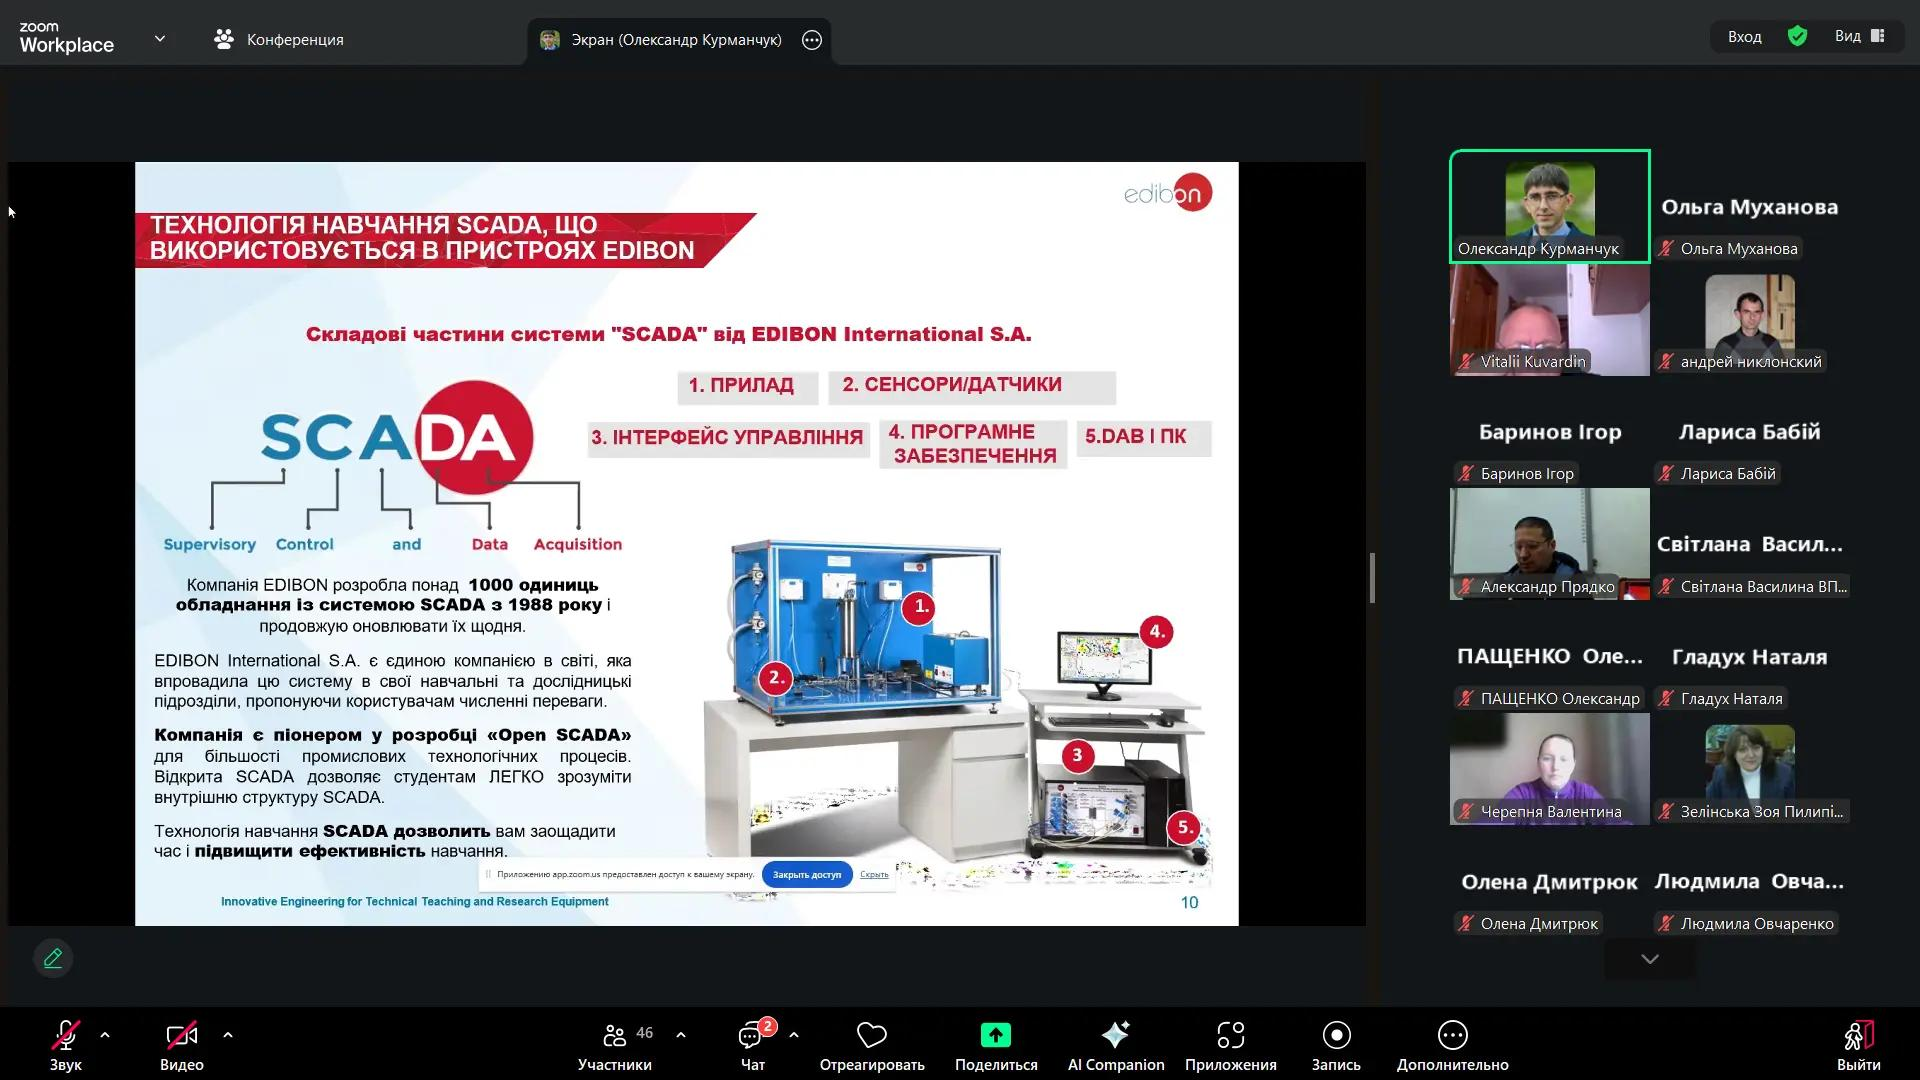Image resolution: width=1920 pixels, height=1080 pixels.
Task: Open the React heart icon
Action: pyautogui.click(x=871, y=1035)
